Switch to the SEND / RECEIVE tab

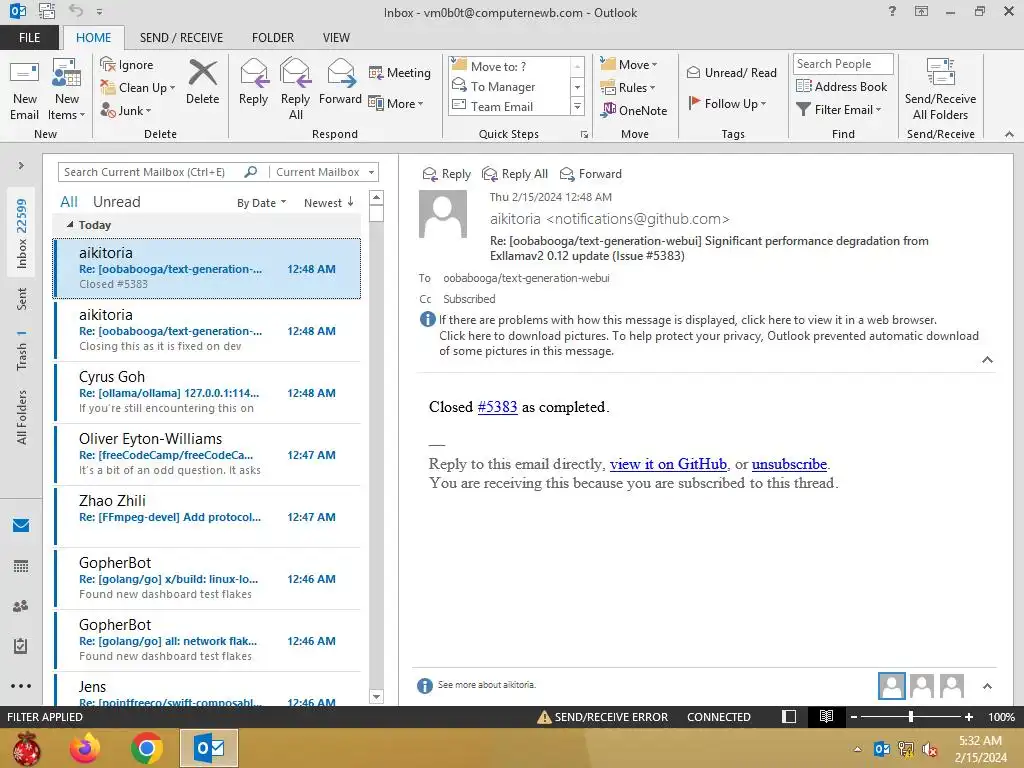[182, 37]
